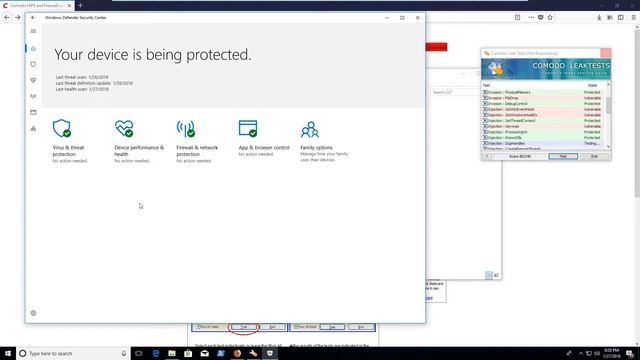Viewport: 640px width, 360px height.
Task: Click taskbar search box
Action: click(x=73, y=353)
